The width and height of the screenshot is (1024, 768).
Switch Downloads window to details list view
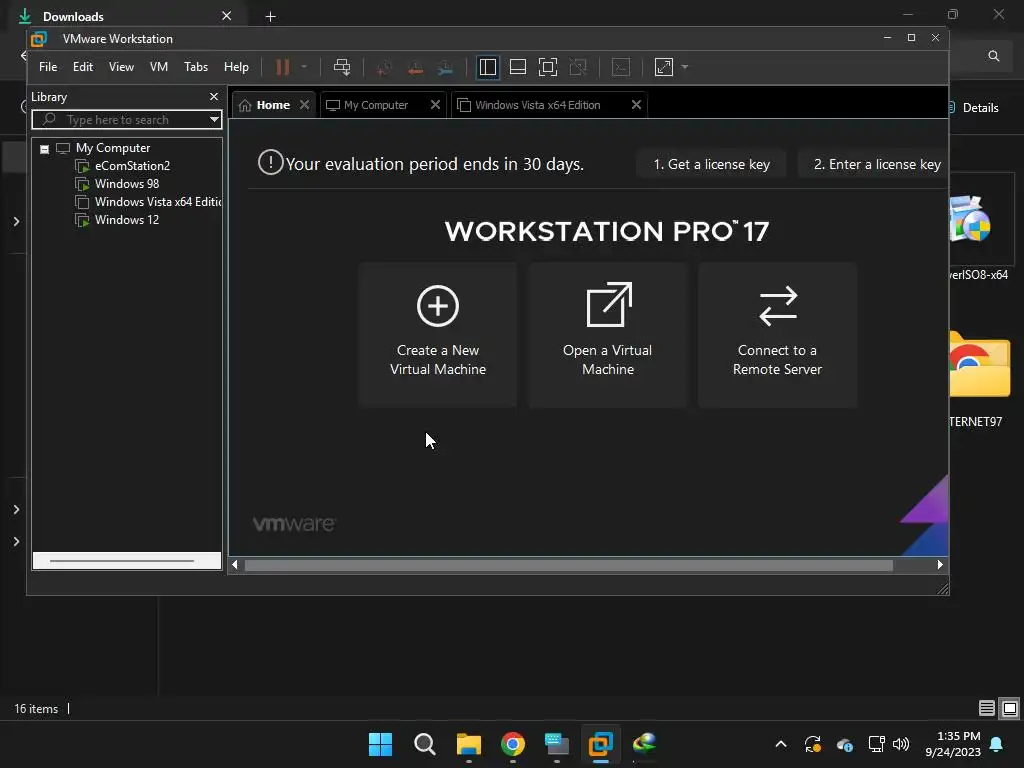[x=987, y=708]
